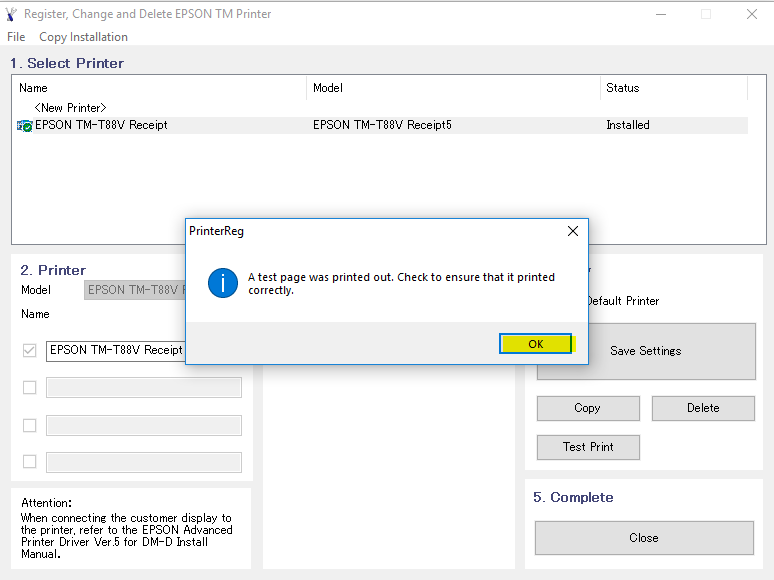
Task: Open the File menu
Action: pyautogui.click(x=16, y=37)
